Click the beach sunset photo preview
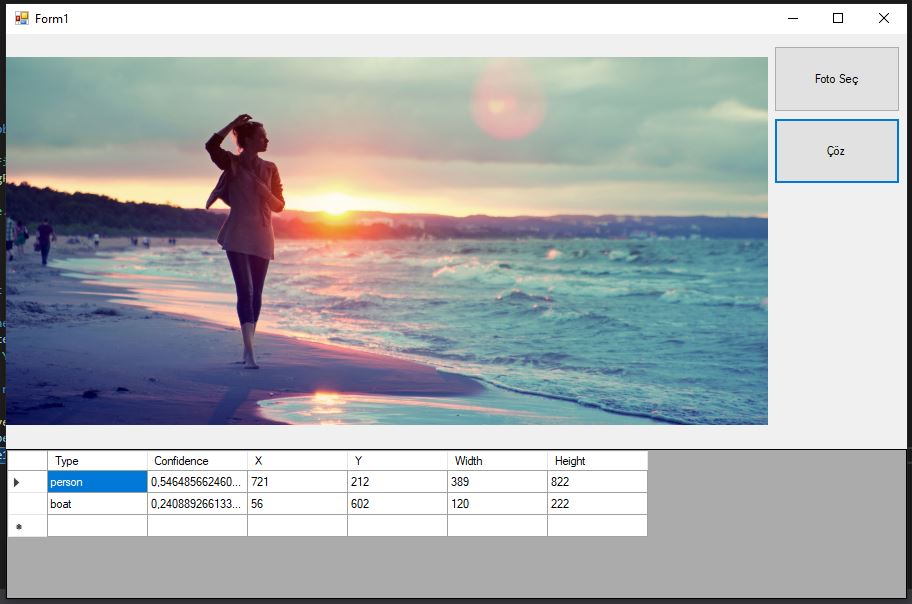912x604 pixels. click(x=387, y=241)
